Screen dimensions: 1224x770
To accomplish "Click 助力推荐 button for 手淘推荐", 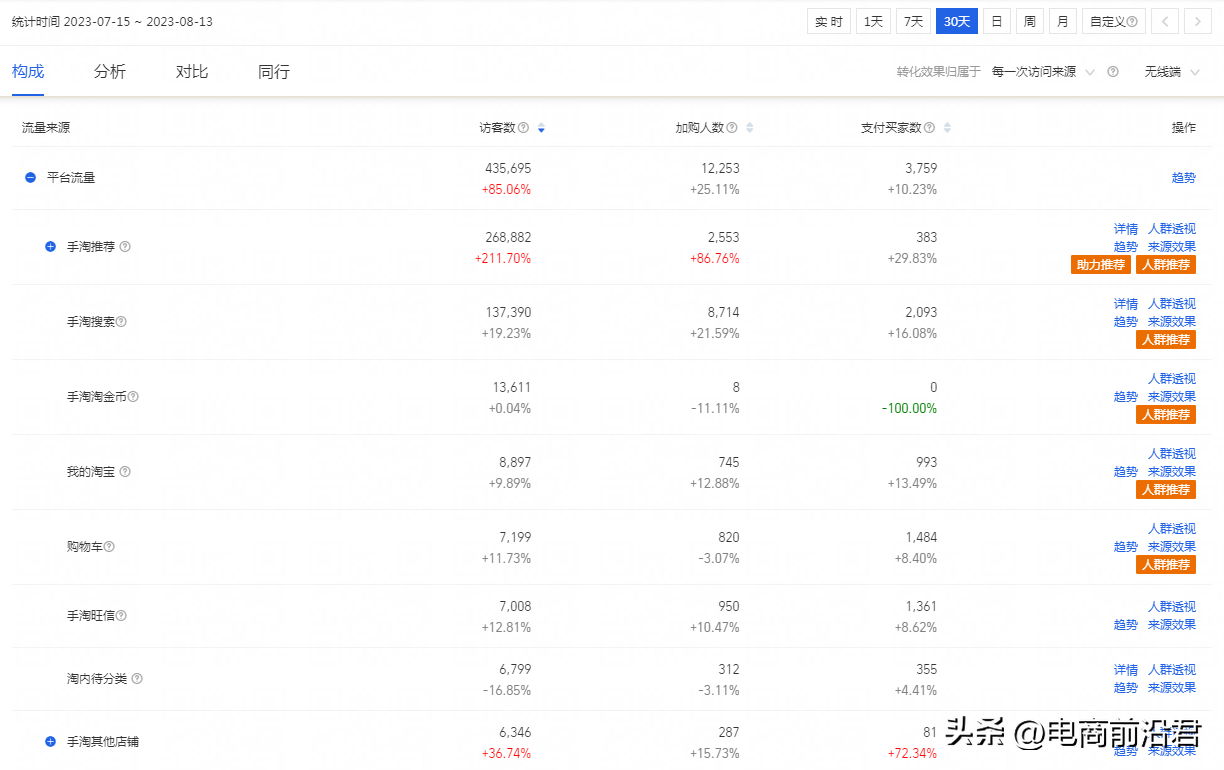I will [1101, 265].
